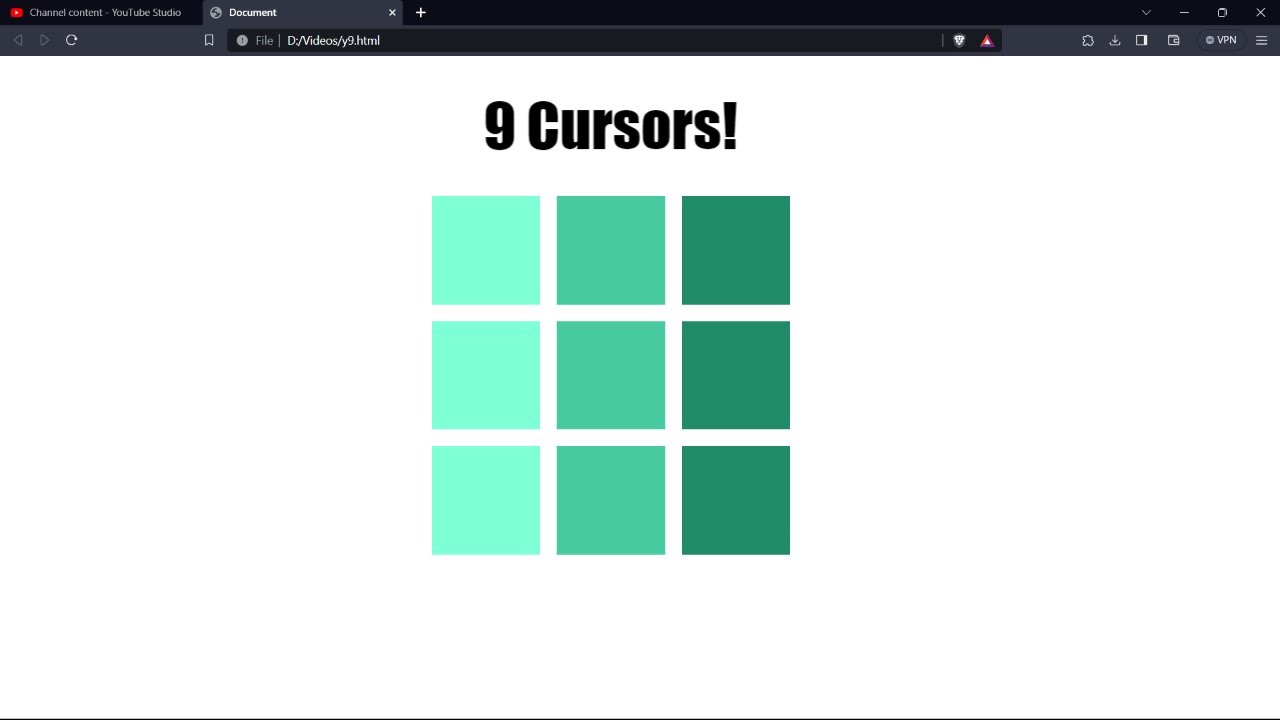Open Brave Shields lion icon
The image size is (1280, 720).
click(x=959, y=40)
